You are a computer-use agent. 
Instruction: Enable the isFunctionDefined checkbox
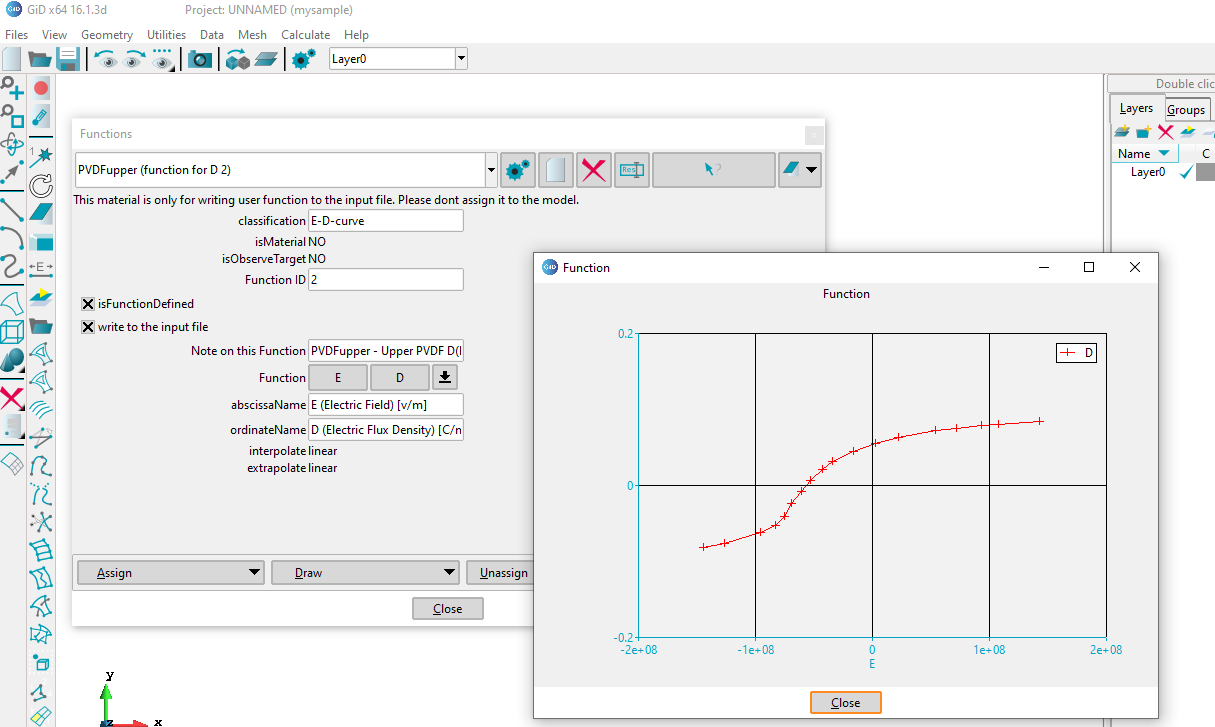pyautogui.click(x=88, y=304)
